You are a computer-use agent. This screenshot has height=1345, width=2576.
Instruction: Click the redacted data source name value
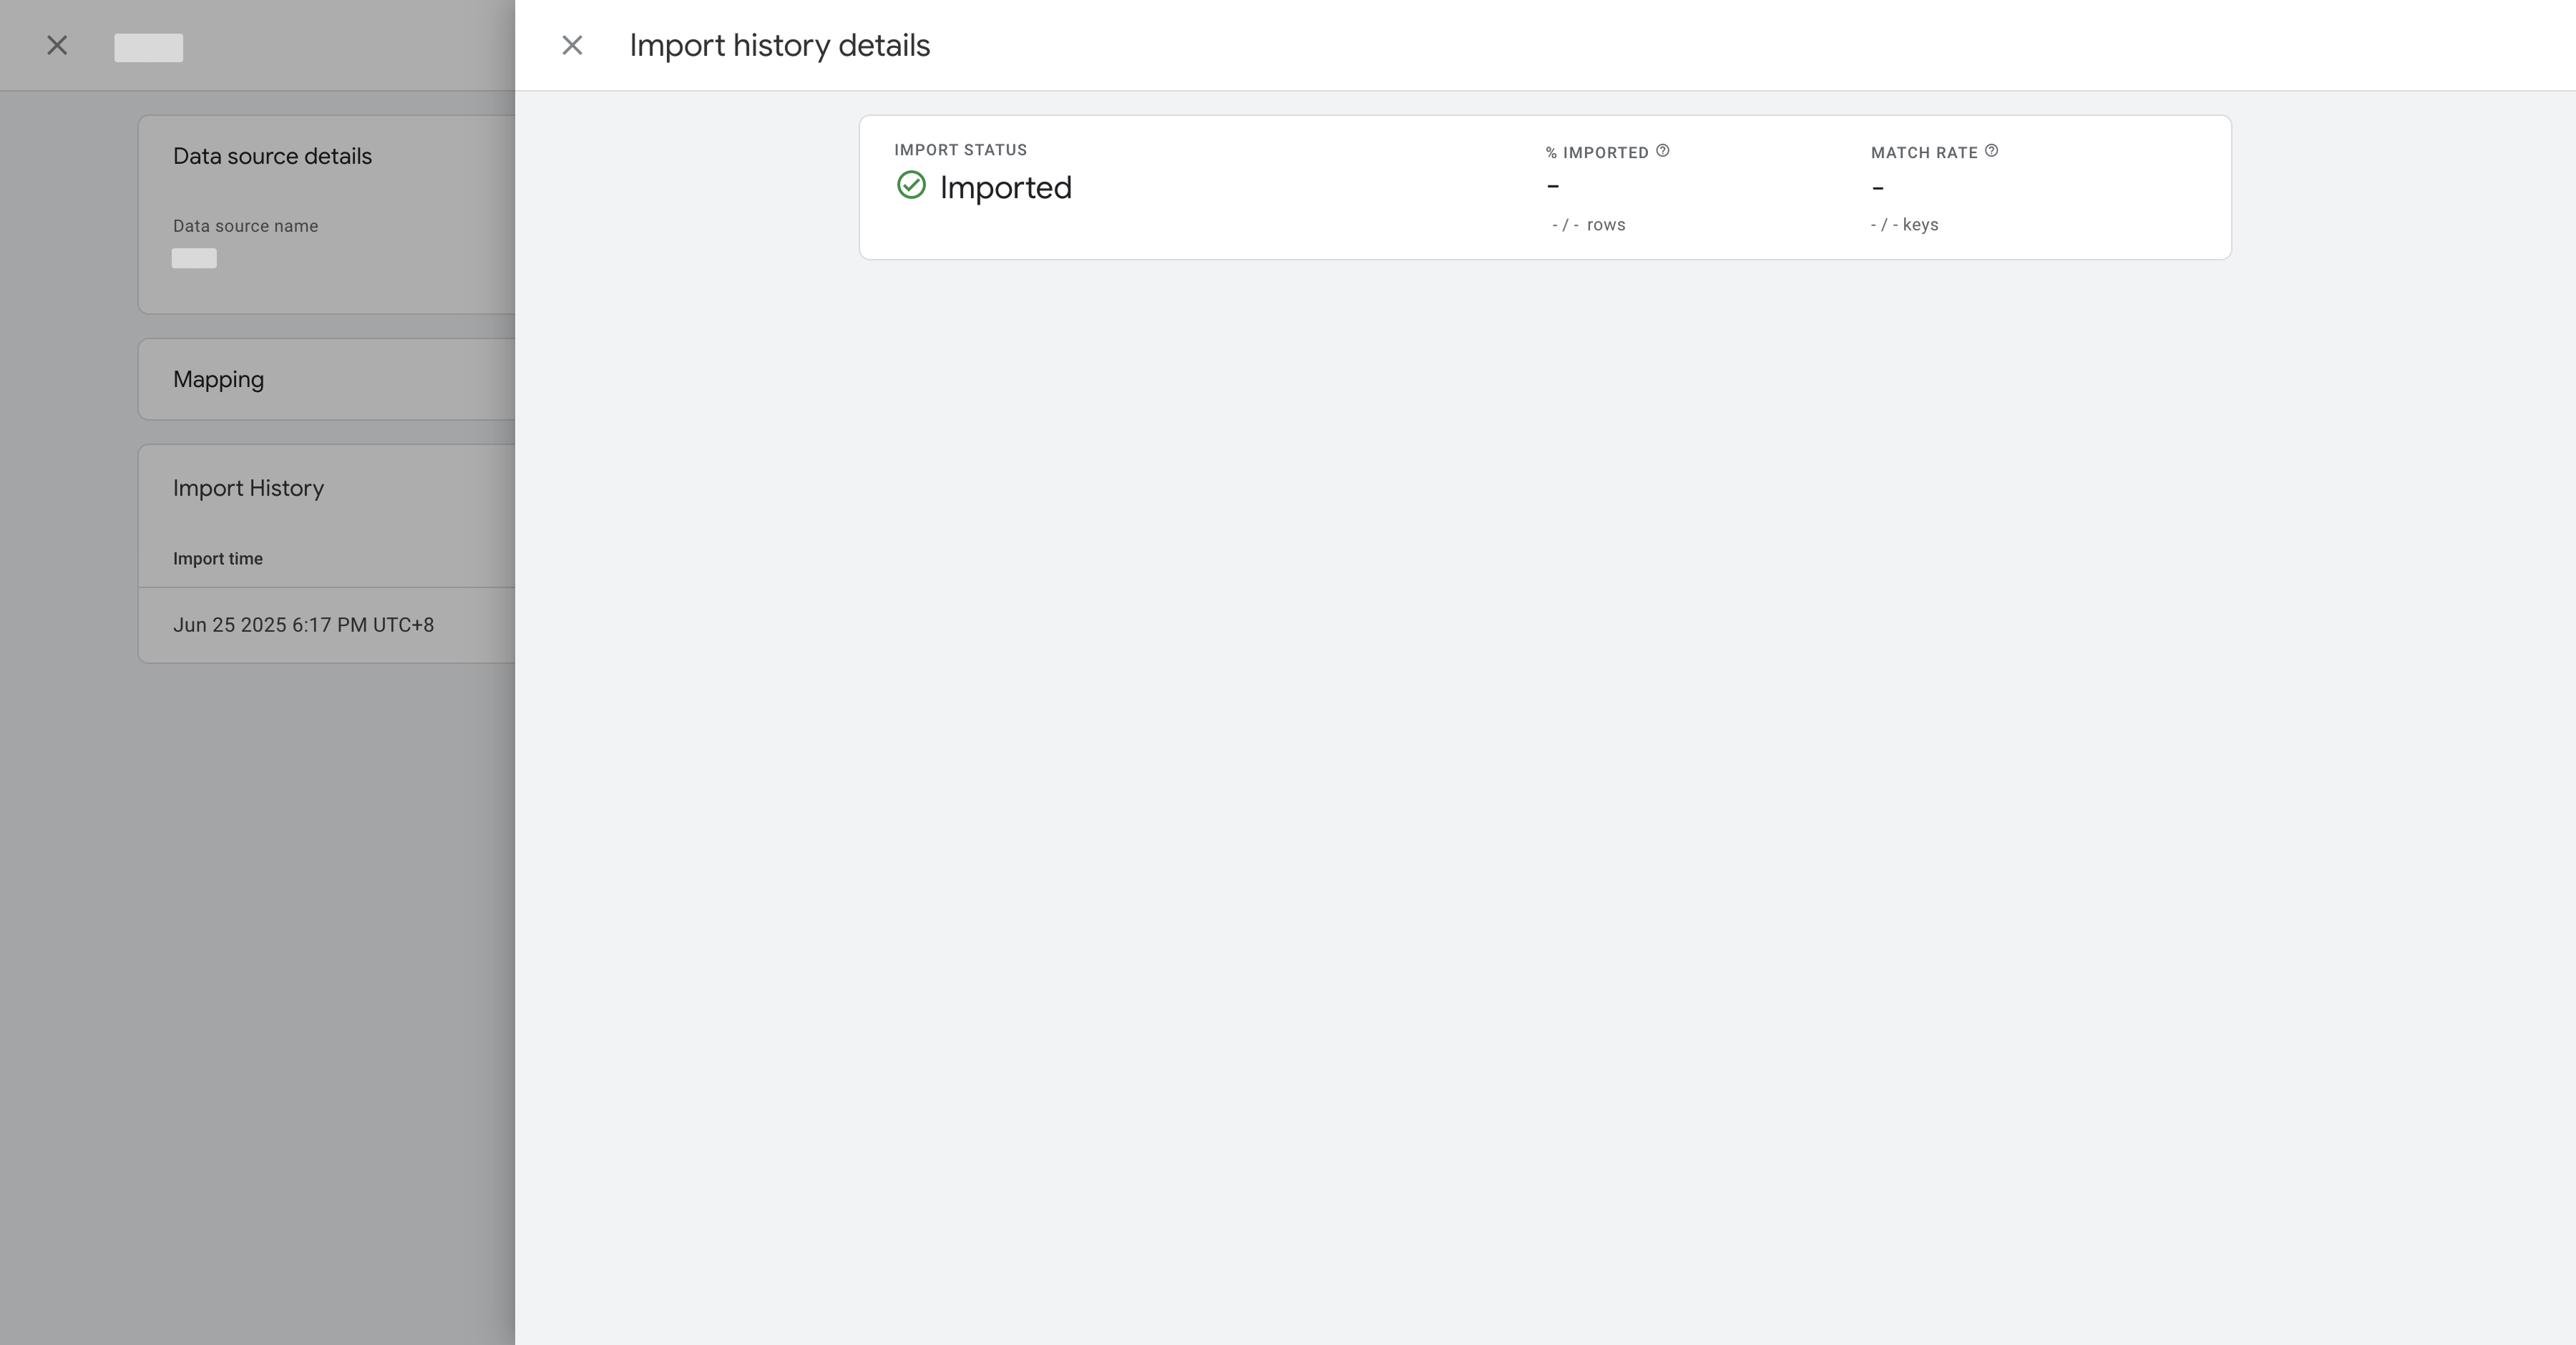point(194,258)
